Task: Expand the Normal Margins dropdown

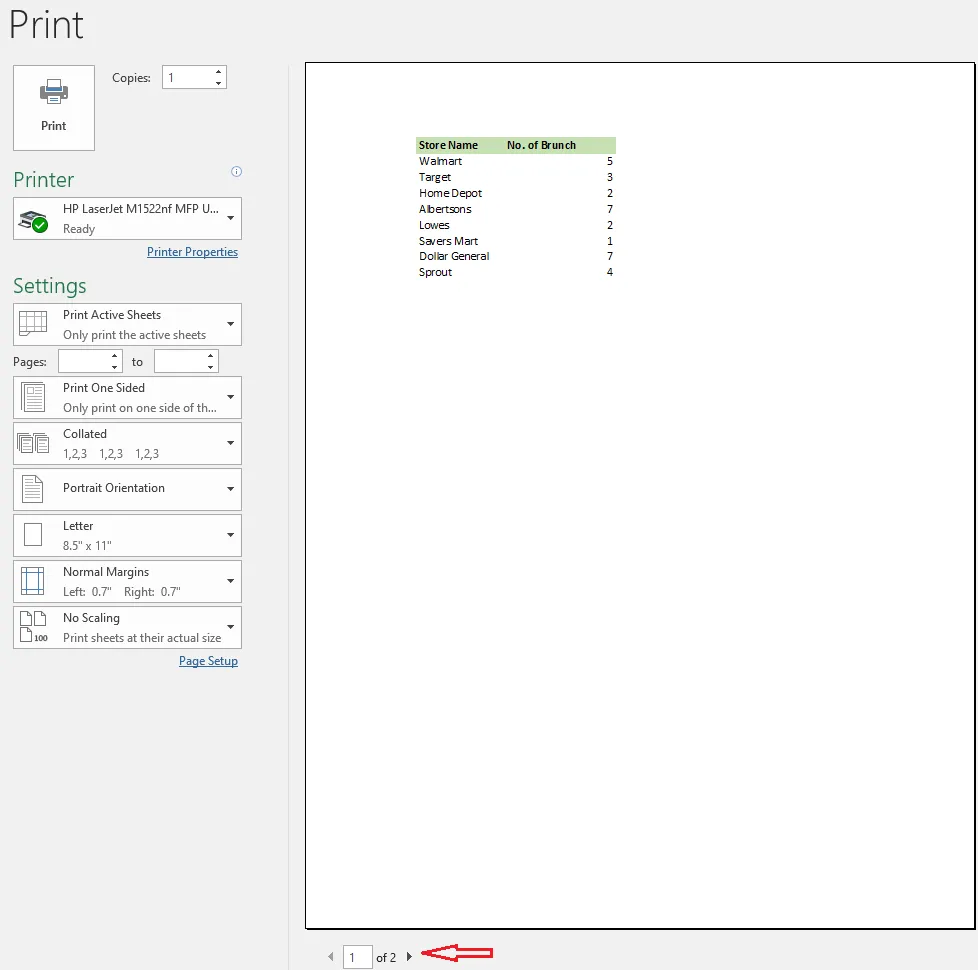Action: tap(127, 581)
